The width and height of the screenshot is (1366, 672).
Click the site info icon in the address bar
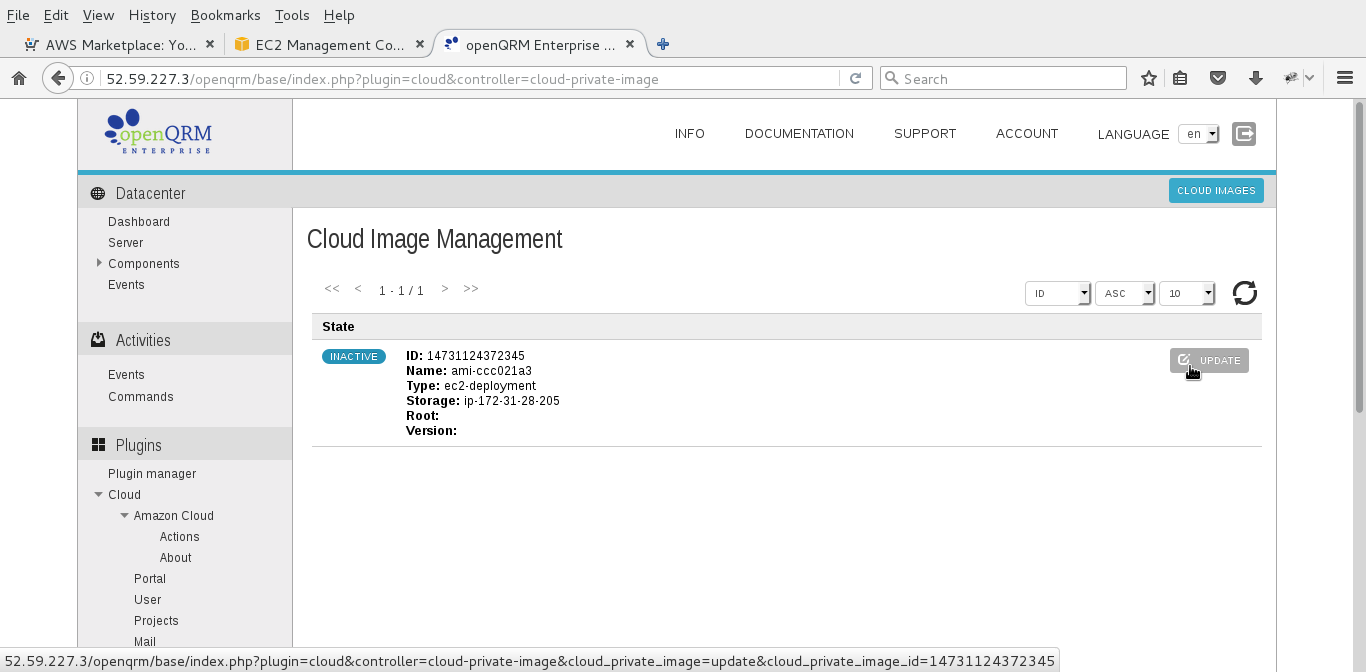pos(87,78)
